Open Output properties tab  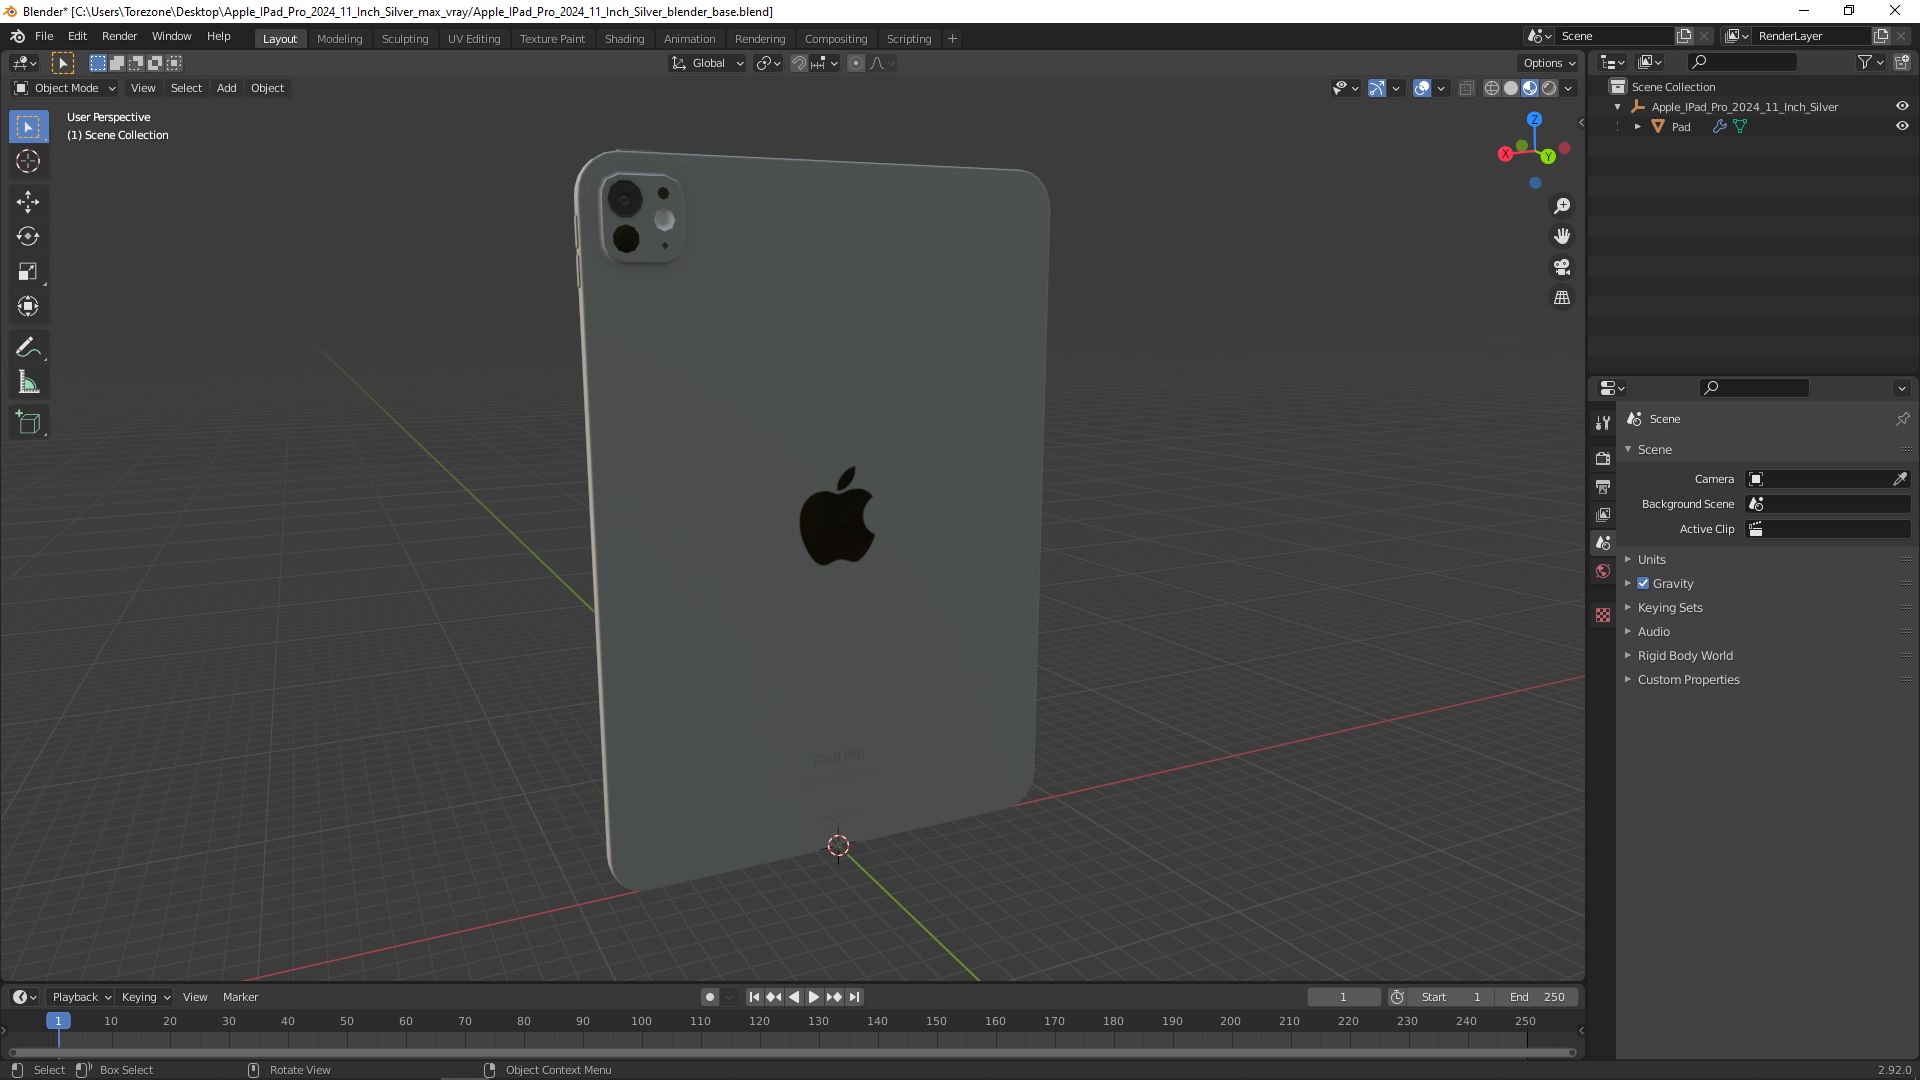(x=1603, y=486)
